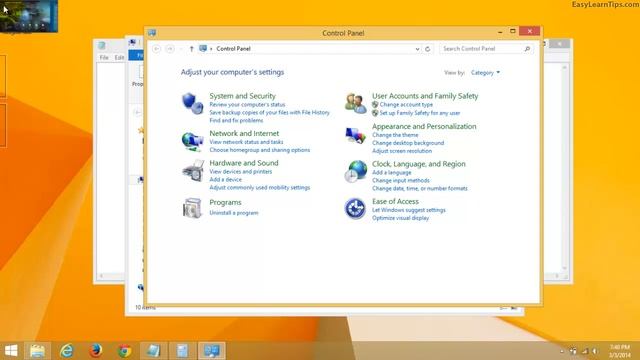Click Set up Family Safety for any user
The width and height of the screenshot is (640, 360).
tap(420, 113)
